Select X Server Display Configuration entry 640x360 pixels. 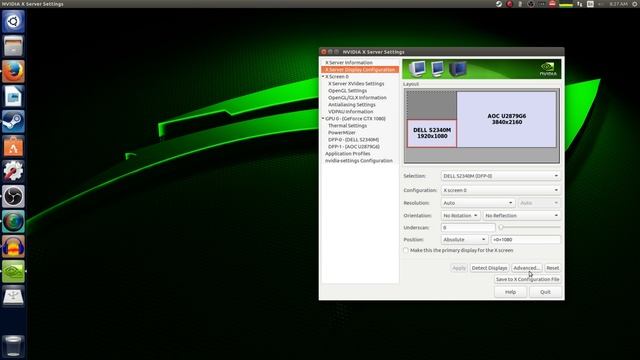click(x=360, y=69)
